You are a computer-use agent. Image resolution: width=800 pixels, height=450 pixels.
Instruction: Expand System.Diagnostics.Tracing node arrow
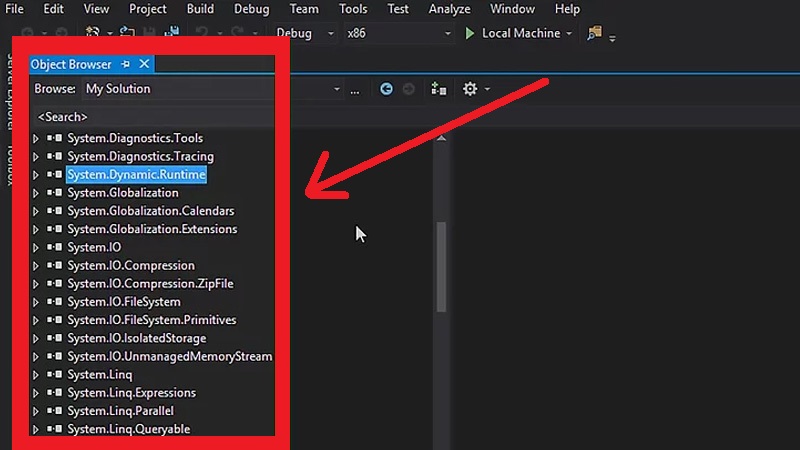[36, 157]
